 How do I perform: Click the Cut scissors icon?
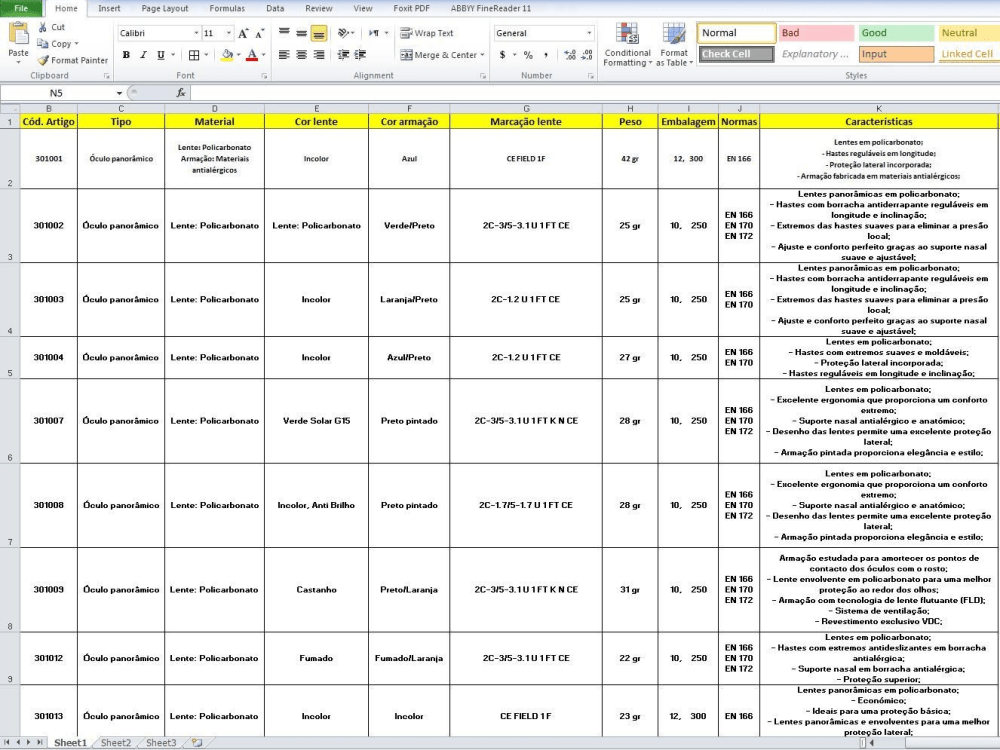tap(42, 27)
